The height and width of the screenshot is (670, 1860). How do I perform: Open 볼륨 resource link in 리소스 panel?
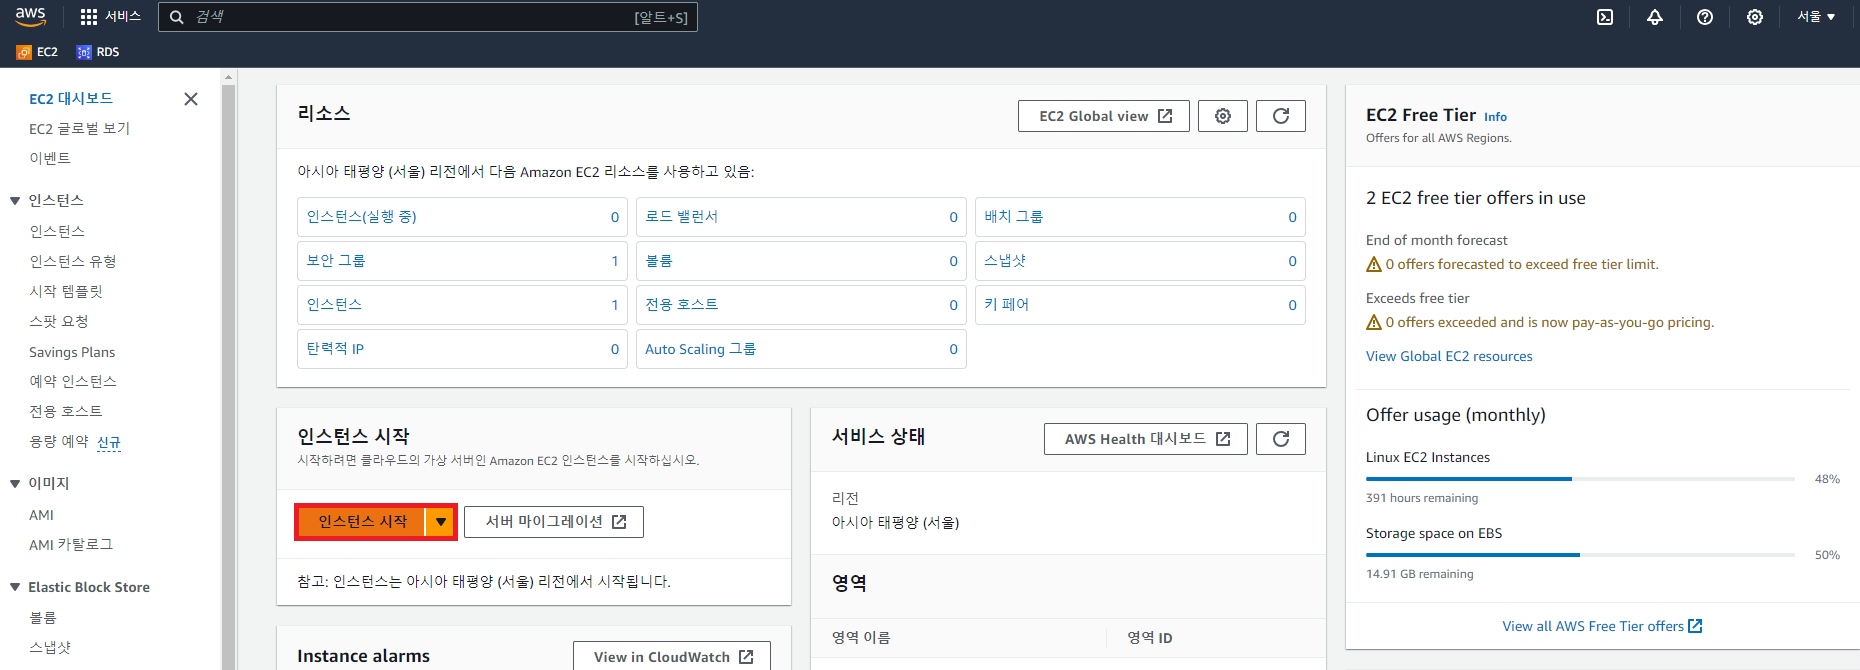click(x=659, y=261)
